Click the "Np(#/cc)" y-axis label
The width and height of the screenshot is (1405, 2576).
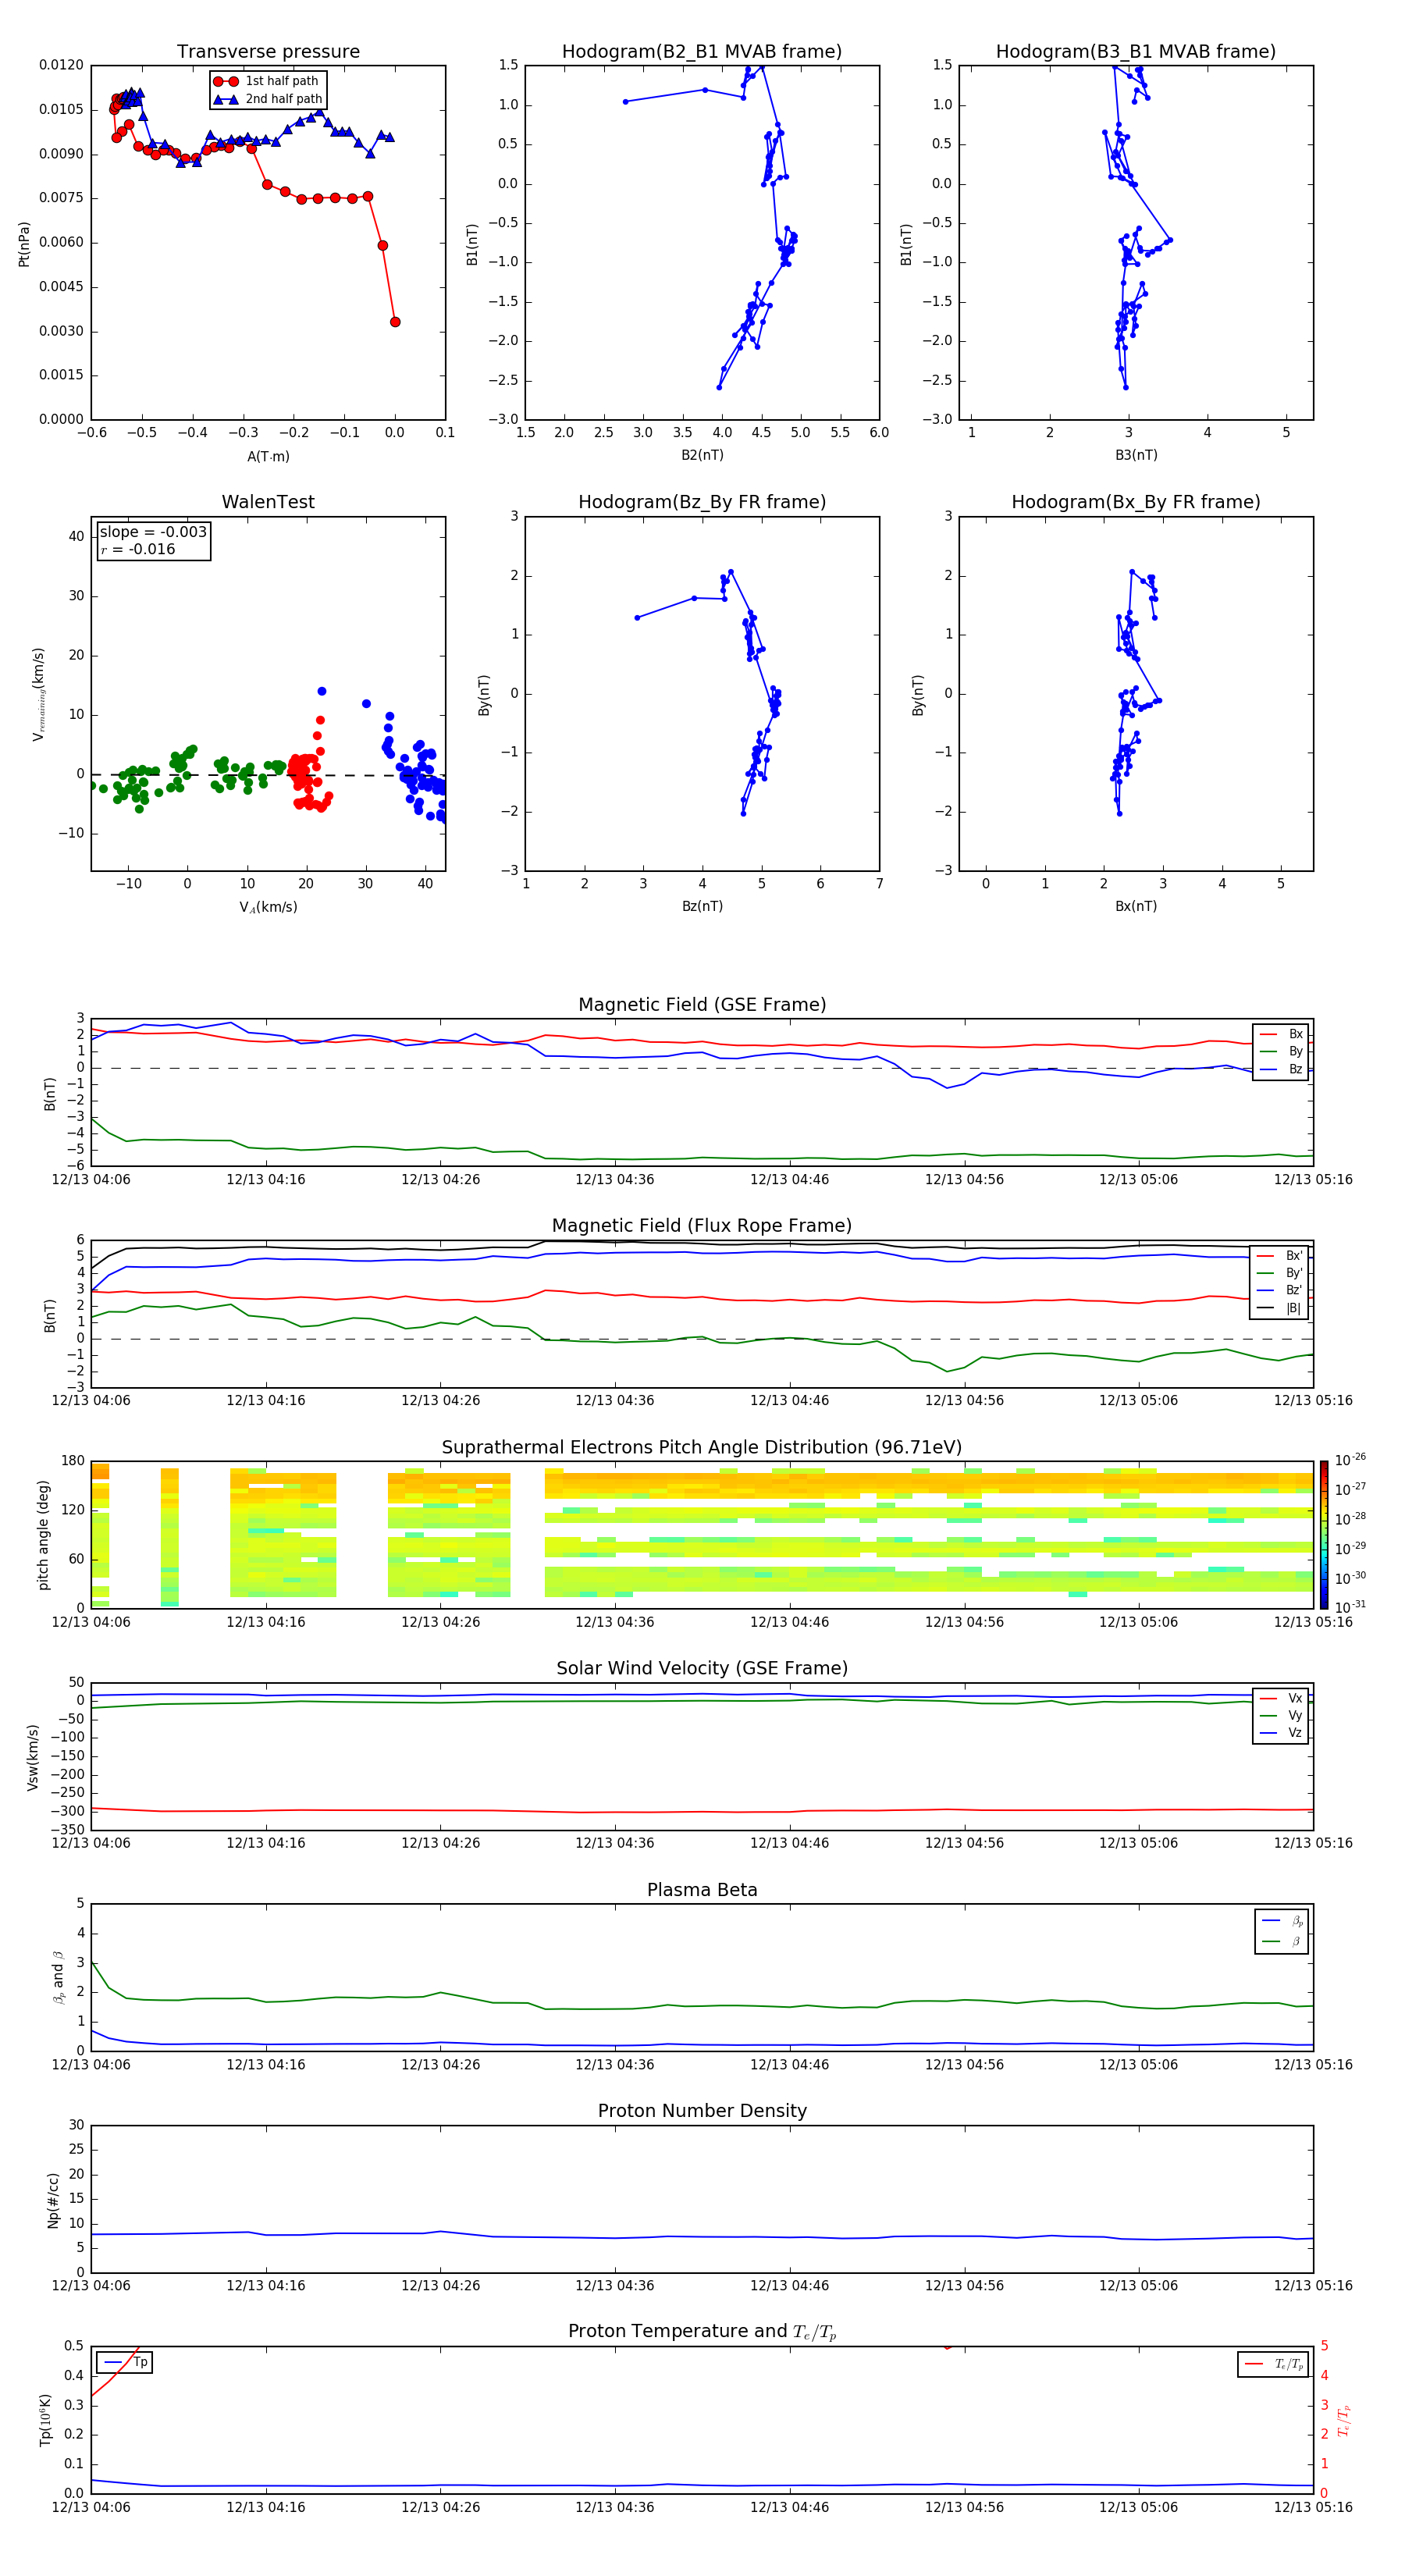click(x=53, y=2200)
